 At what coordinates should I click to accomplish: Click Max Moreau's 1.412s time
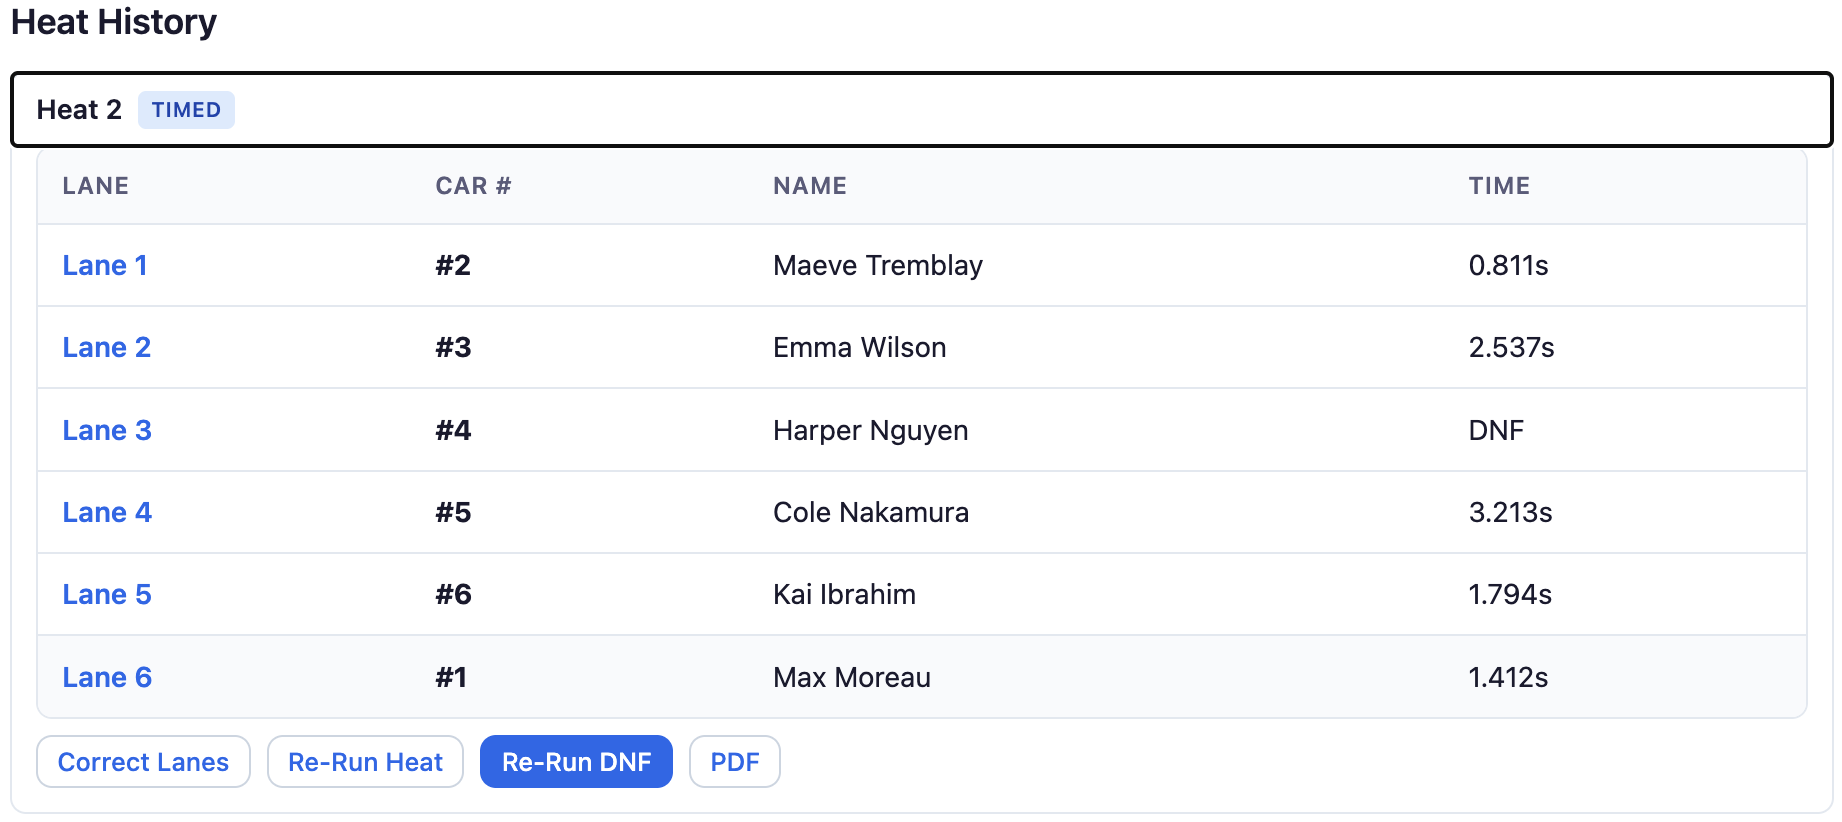[1508, 678]
